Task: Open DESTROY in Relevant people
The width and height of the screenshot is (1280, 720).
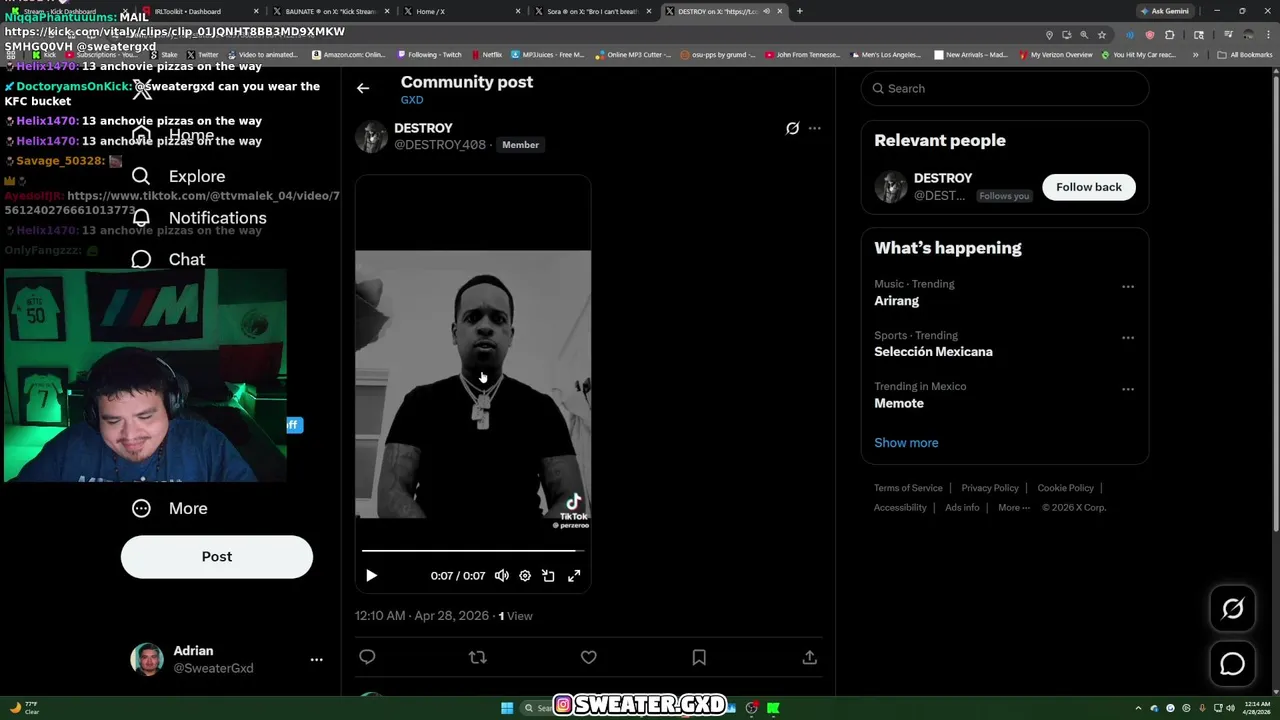Action: 943,178
